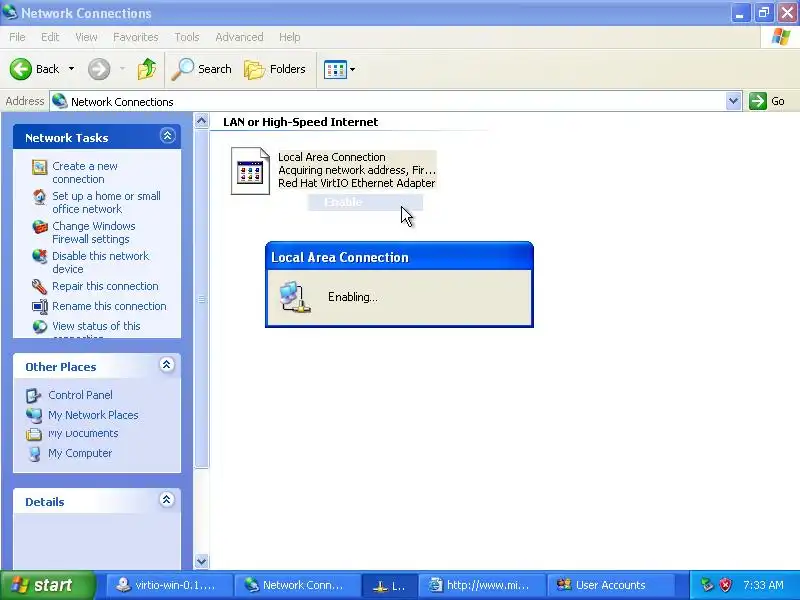Click the Rename connection icon
This screenshot has width=800, height=600.
pyautogui.click(x=39, y=307)
